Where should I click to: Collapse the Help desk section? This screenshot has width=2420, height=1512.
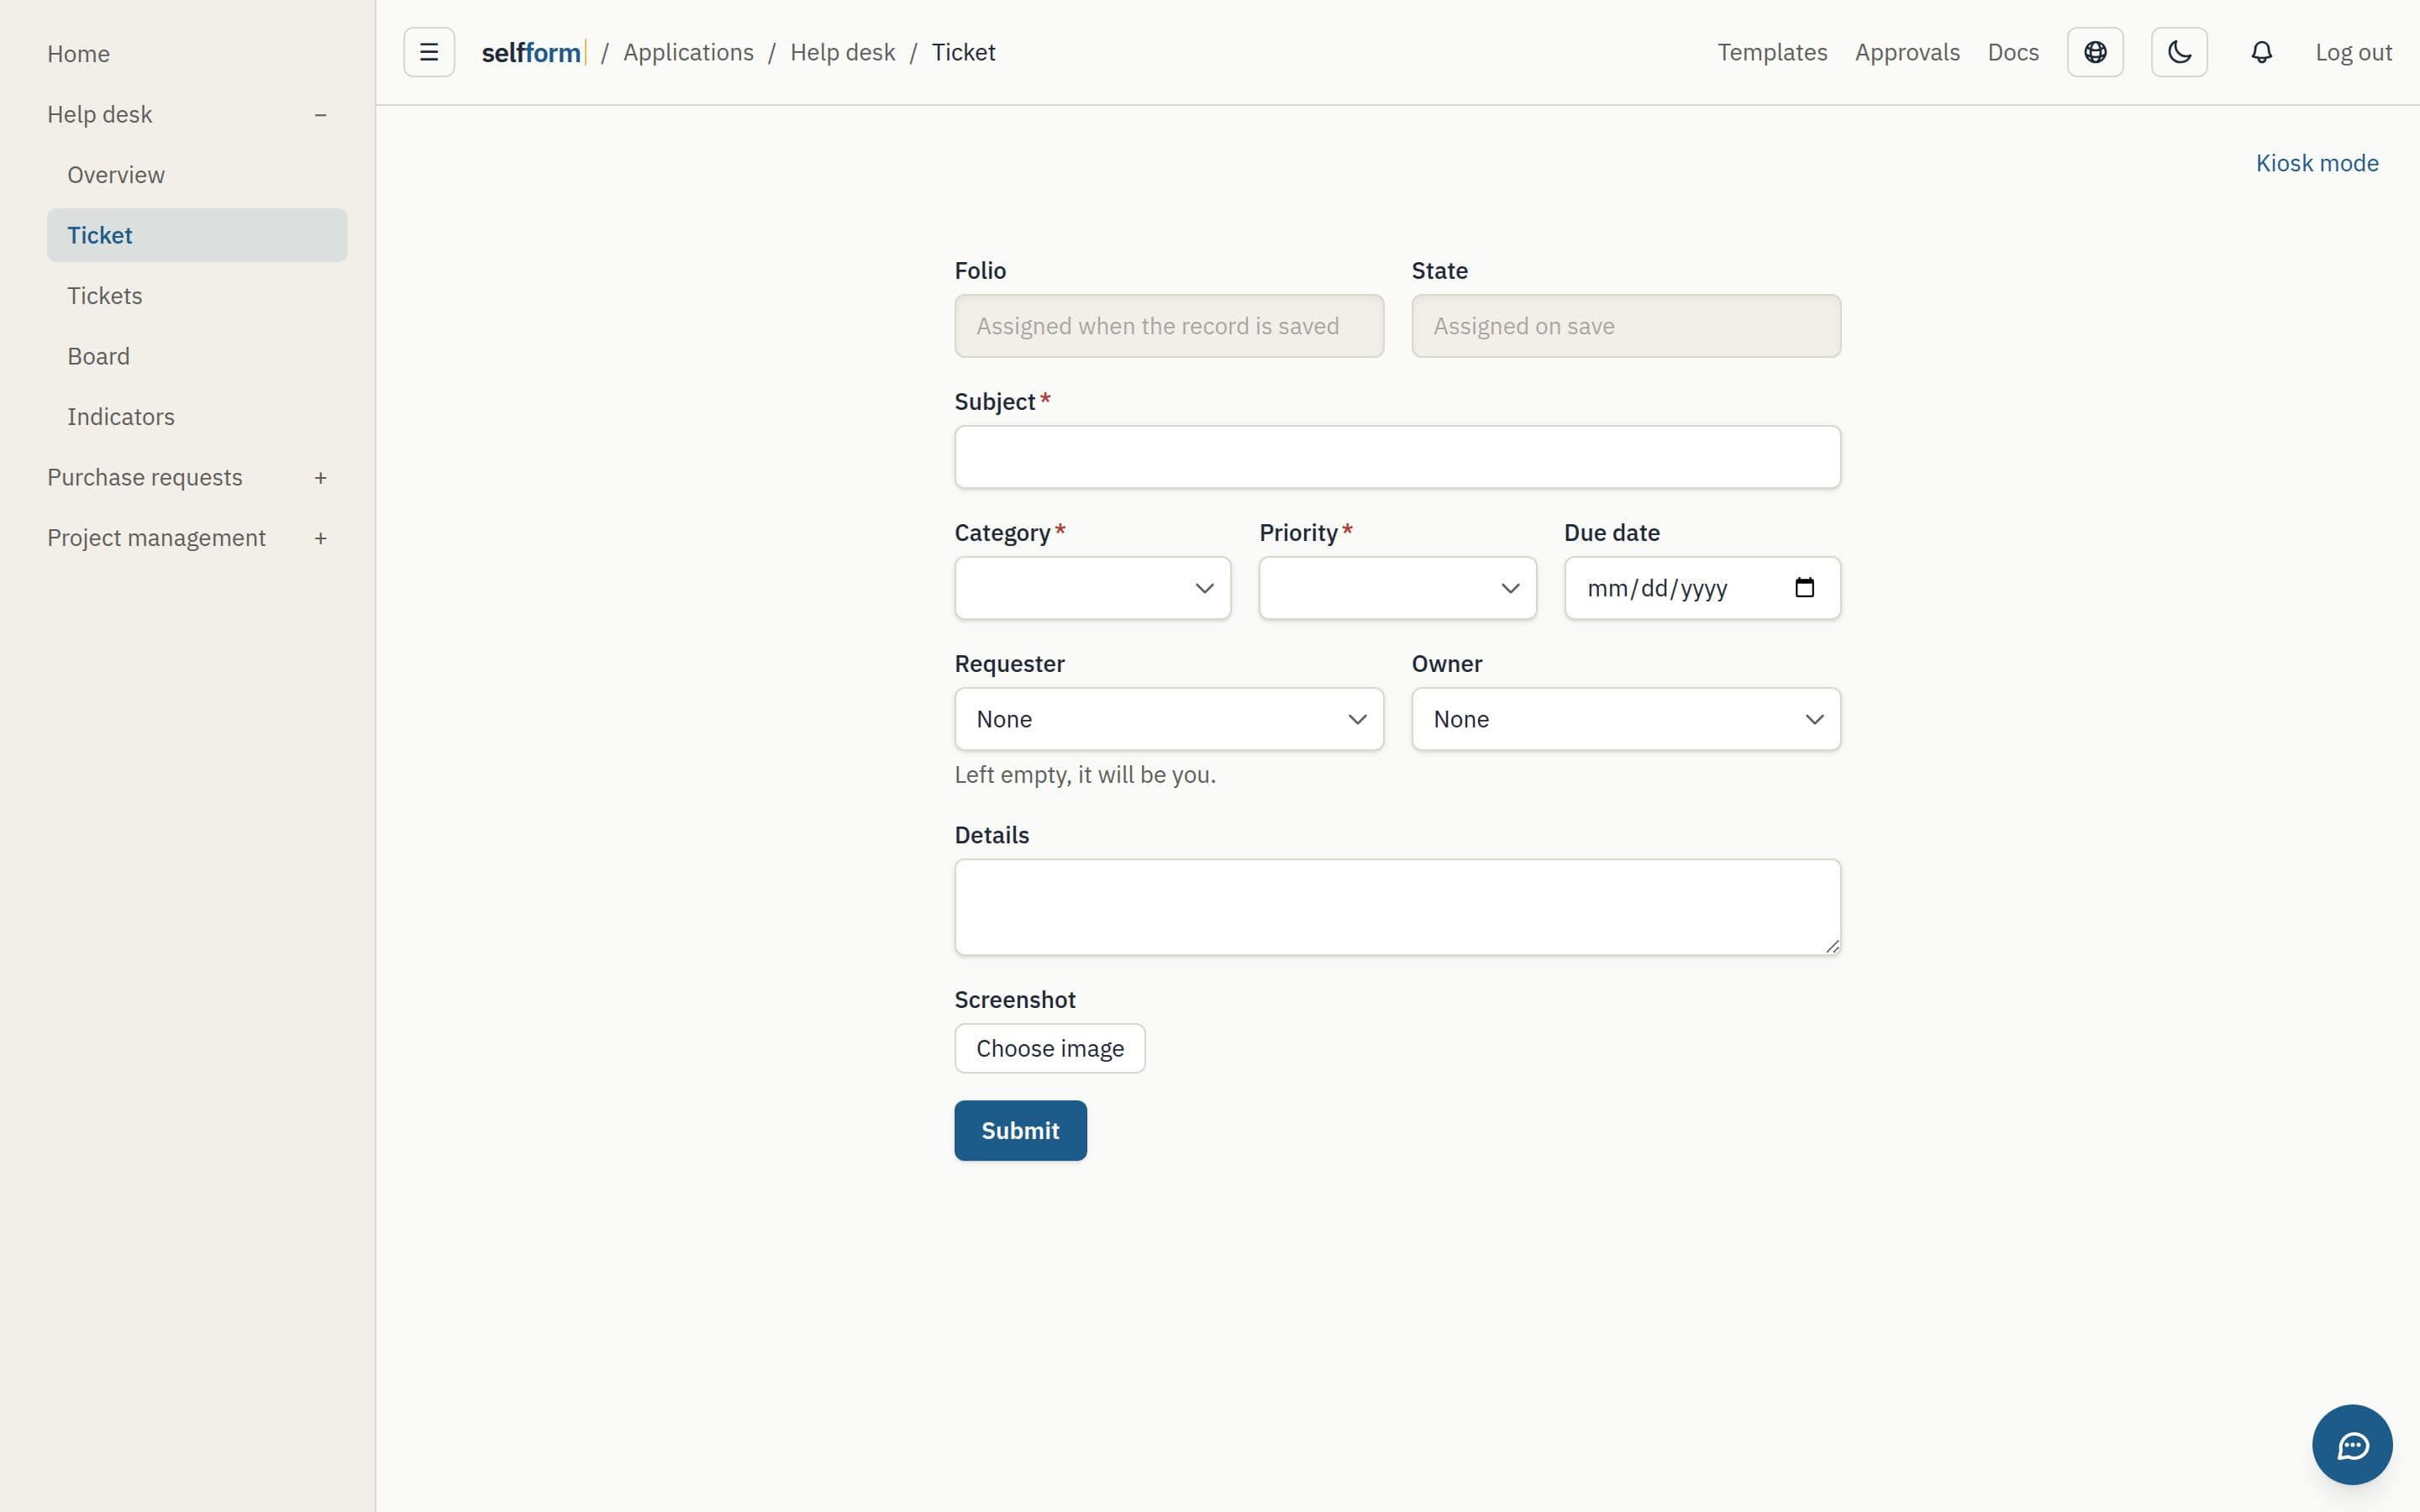pos(320,115)
